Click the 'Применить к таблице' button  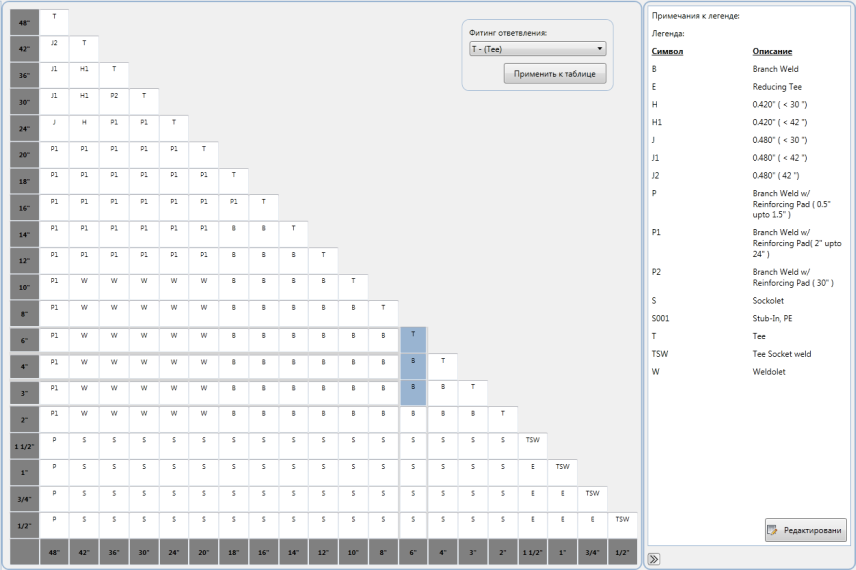pos(555,74)
